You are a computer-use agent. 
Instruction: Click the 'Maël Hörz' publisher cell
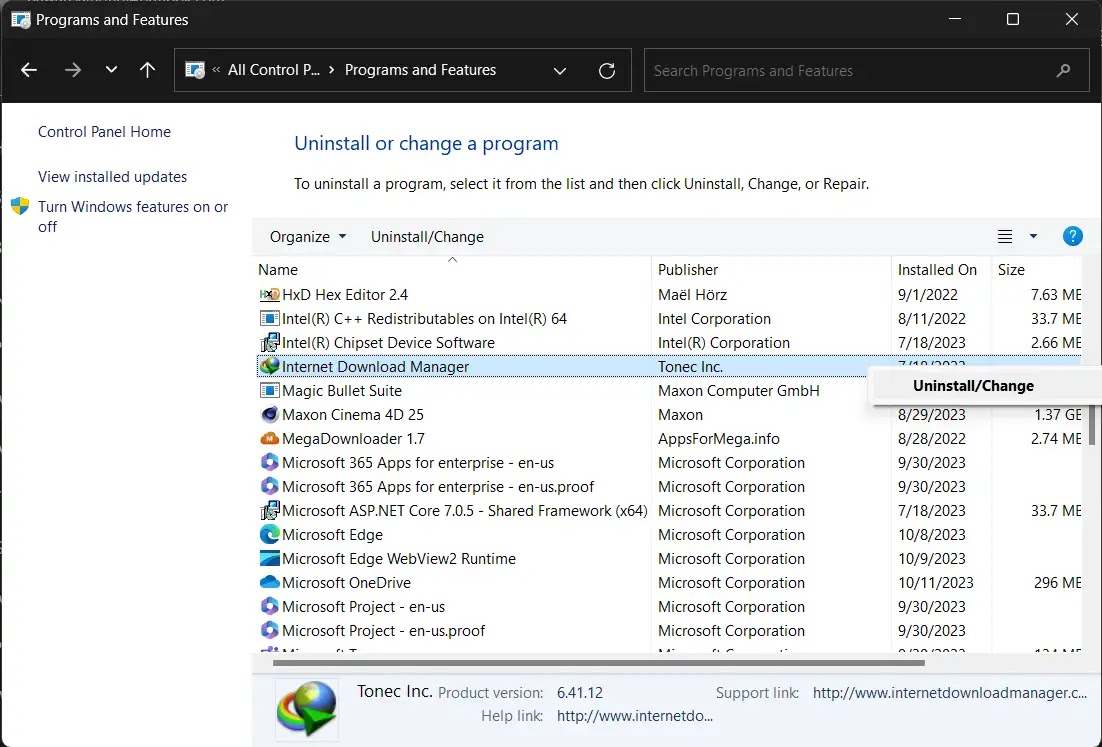[692, 294]
